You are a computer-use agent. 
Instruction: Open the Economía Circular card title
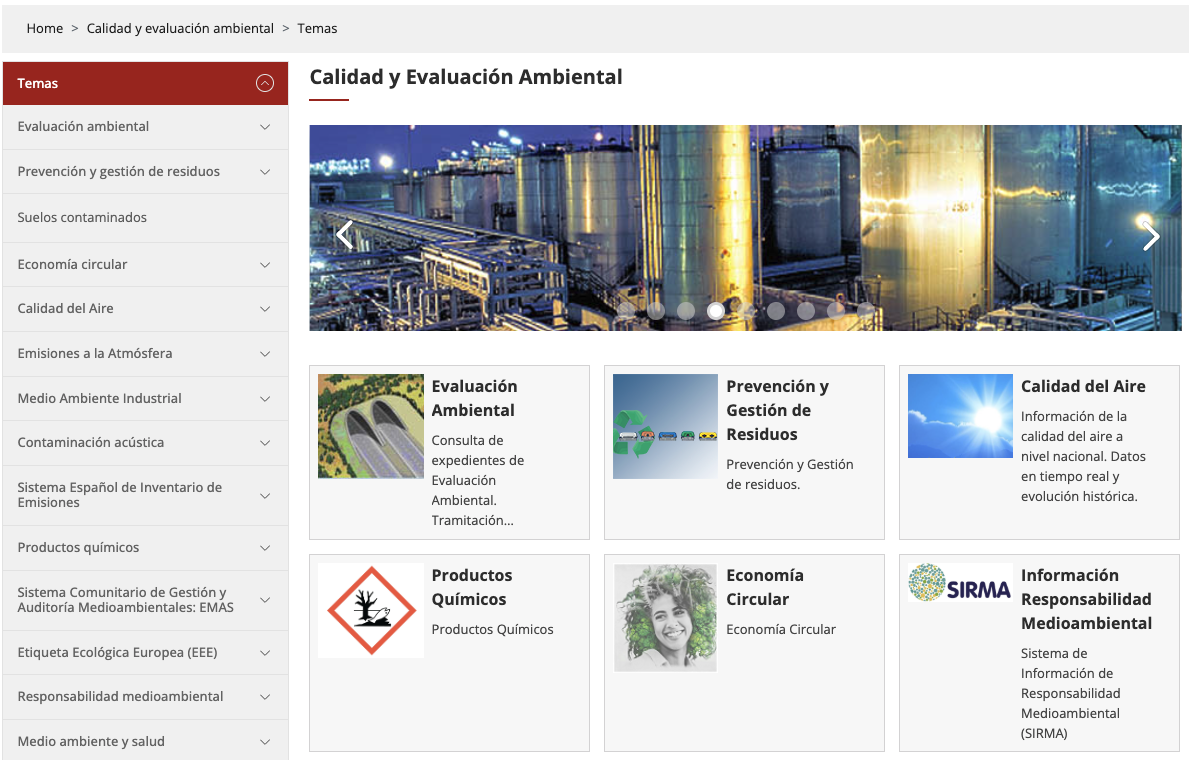[765, 587]
